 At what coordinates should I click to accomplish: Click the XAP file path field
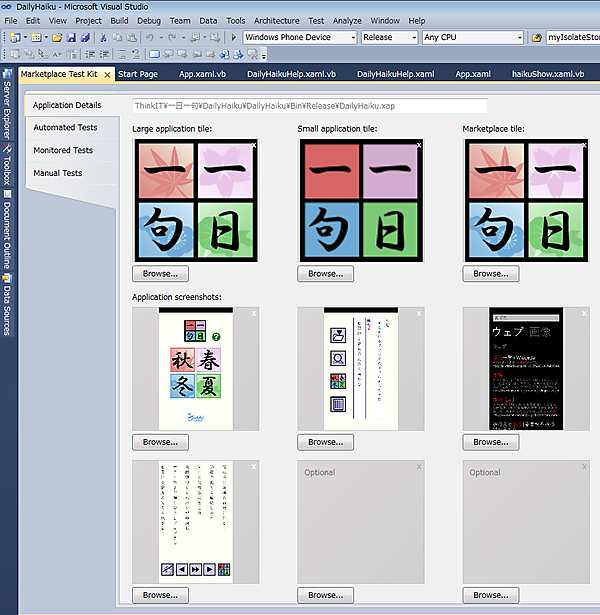(x=310, y=105)
